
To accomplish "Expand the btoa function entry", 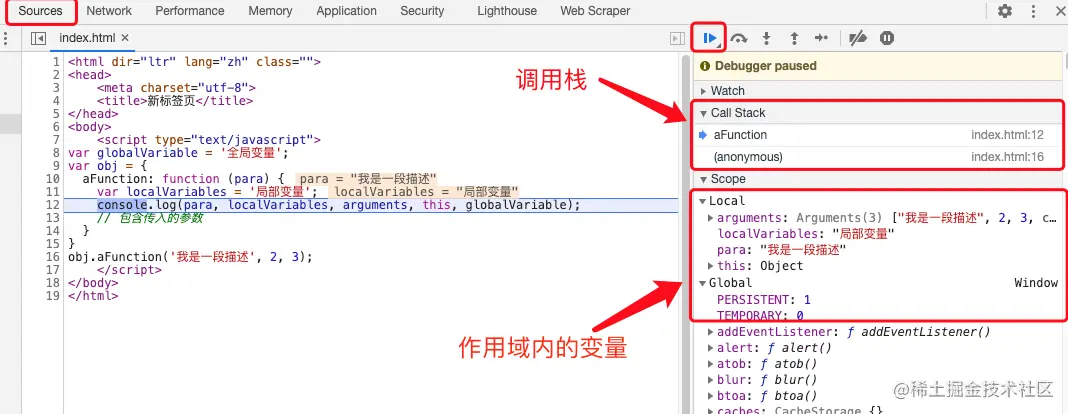I will tap(711, 396).
